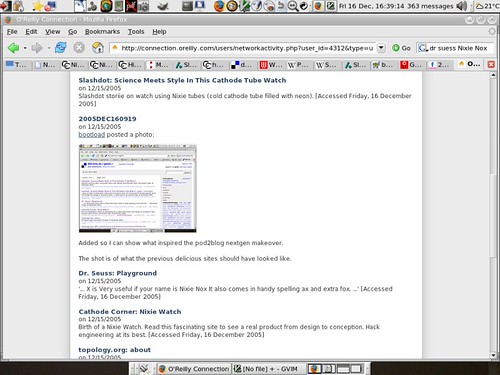
Task: Click the red exit arrow icon in top panel
Action: 6,6
